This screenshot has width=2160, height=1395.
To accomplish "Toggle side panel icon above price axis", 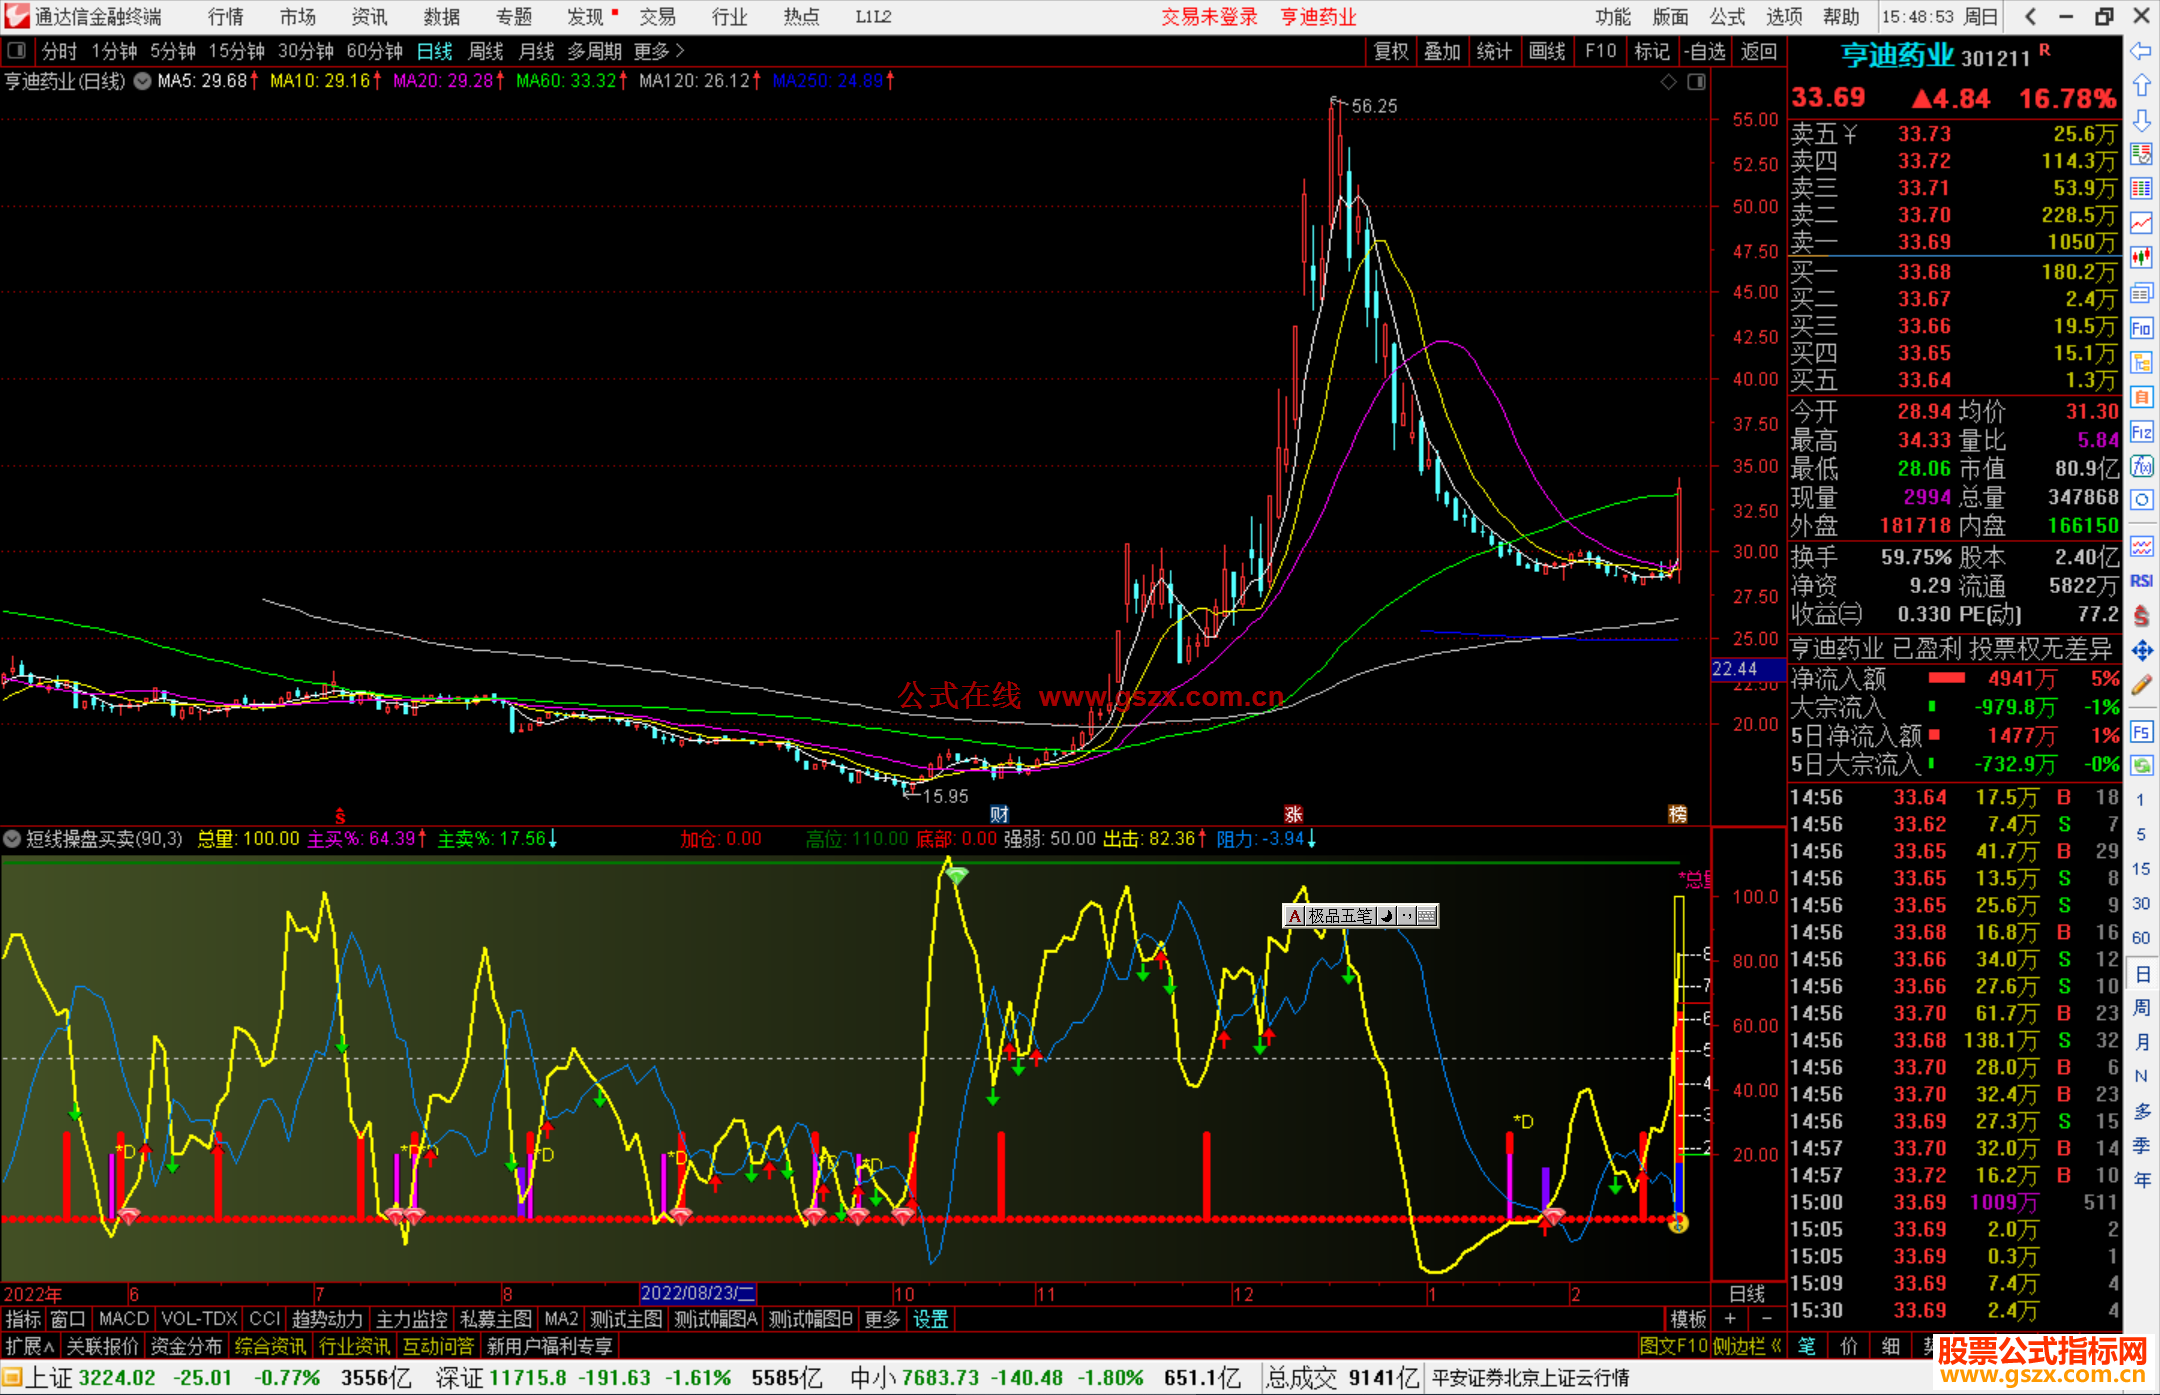I will 1696,82.
